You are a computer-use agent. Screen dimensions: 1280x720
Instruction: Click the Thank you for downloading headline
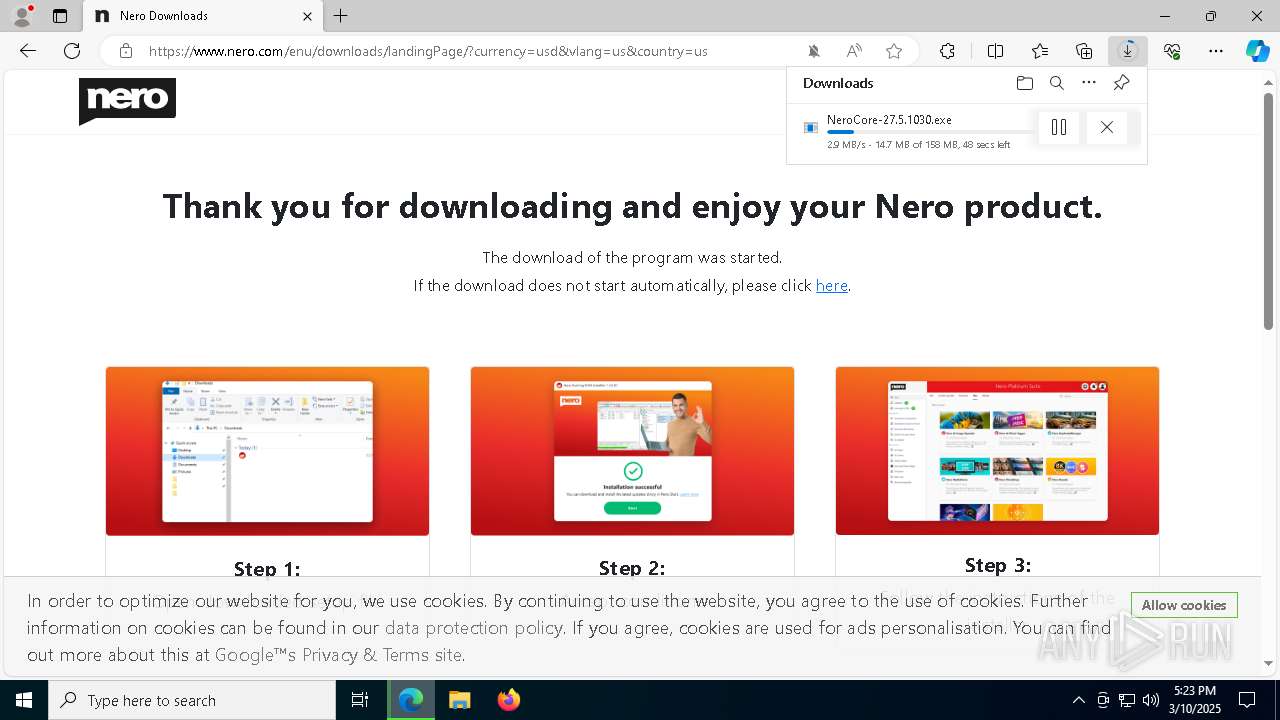click(x=632, y=206)
